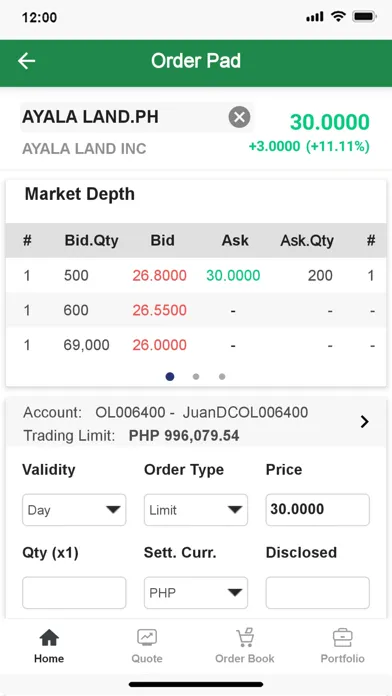Click the Qty (x1) input field
The height and width of the screenshot is (696, 392).
(74, 593)
